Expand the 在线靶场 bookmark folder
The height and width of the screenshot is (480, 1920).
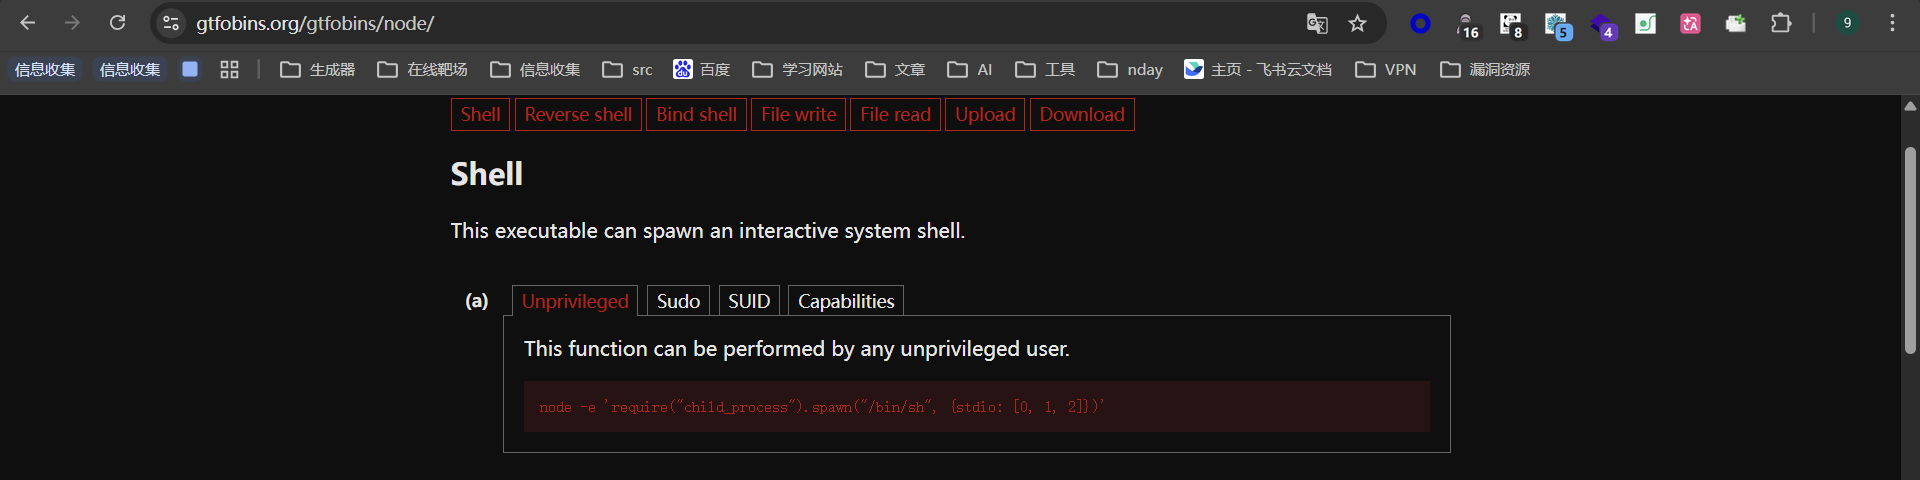coord(422,69)
